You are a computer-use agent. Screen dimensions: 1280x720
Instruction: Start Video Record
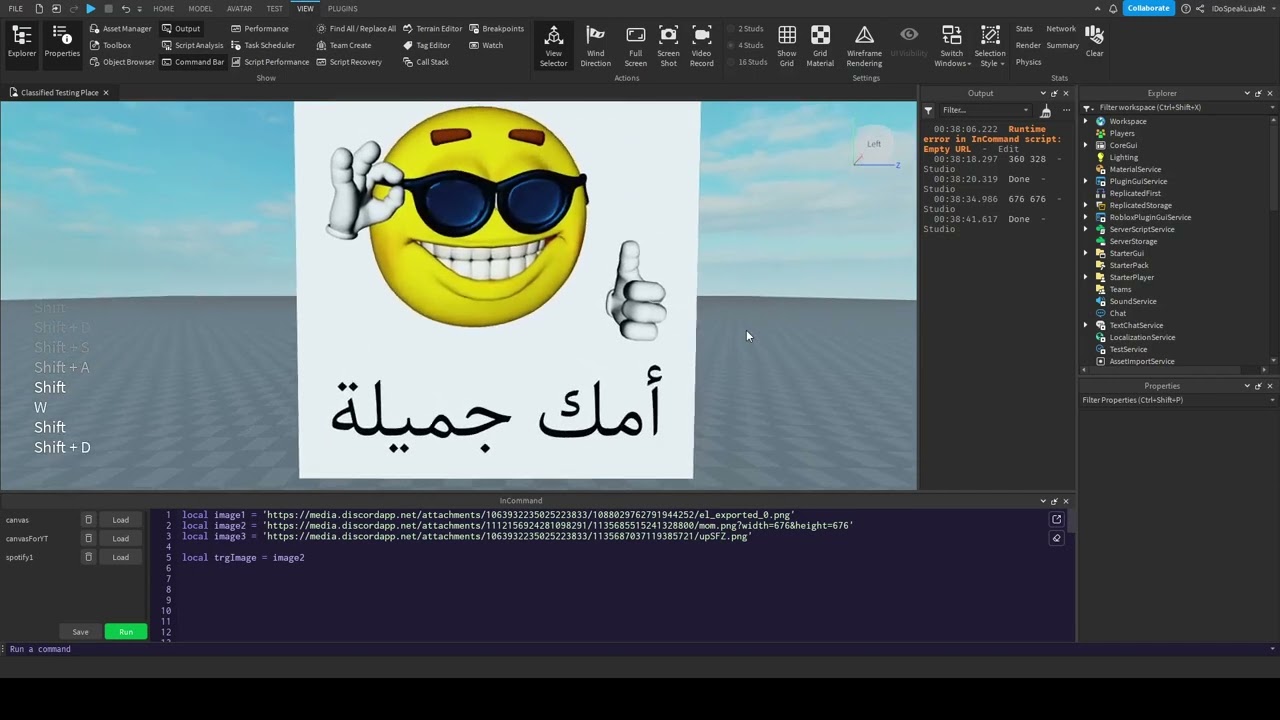[701, 46]
